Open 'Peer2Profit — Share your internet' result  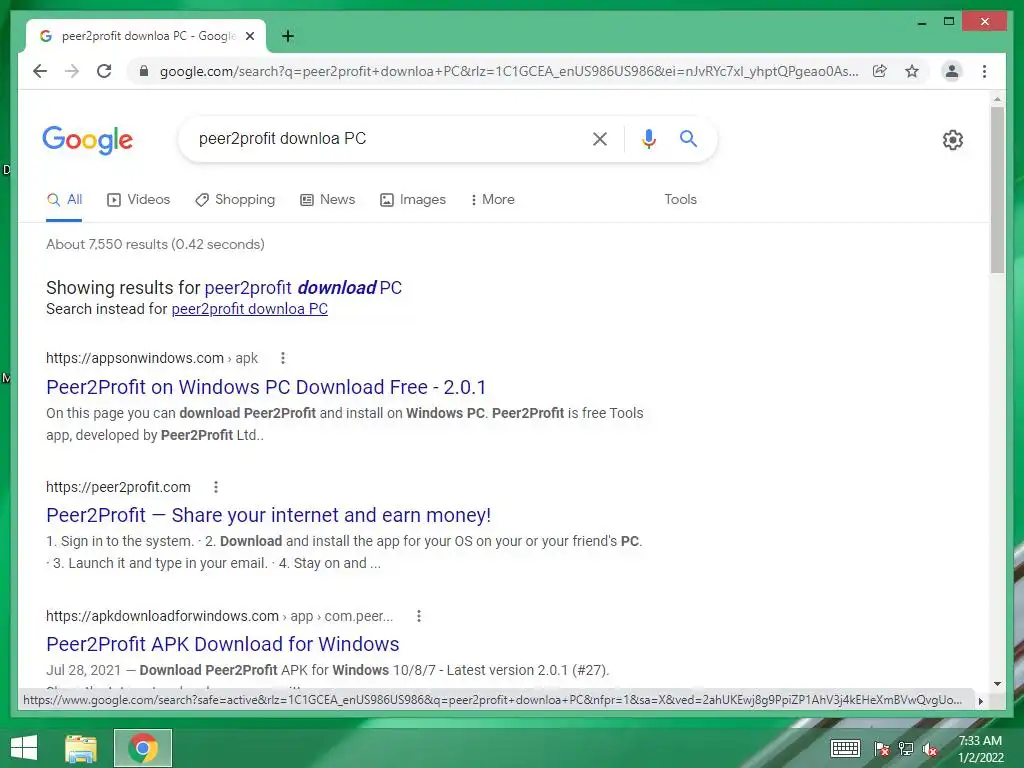point(268,515)
